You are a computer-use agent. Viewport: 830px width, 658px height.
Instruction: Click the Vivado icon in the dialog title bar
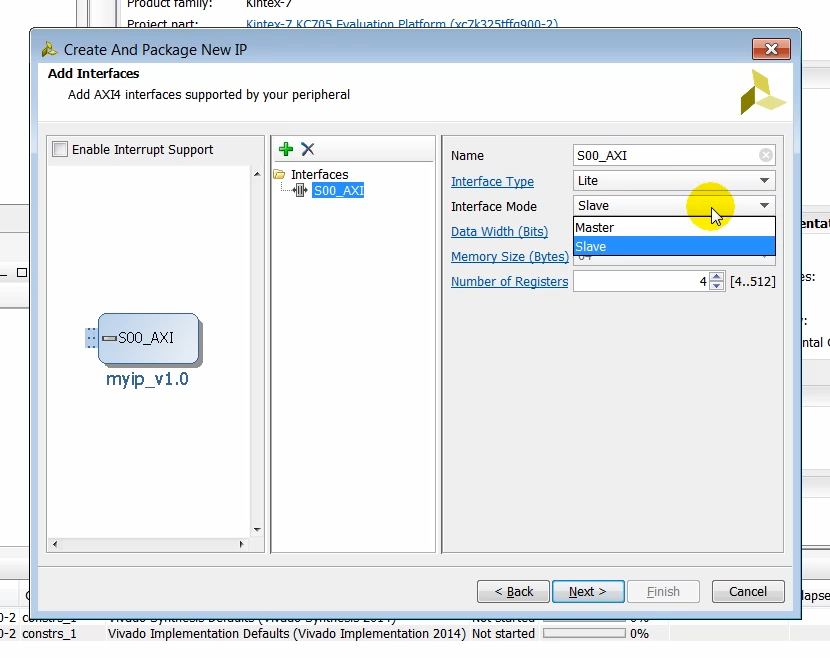pos(44,48)
